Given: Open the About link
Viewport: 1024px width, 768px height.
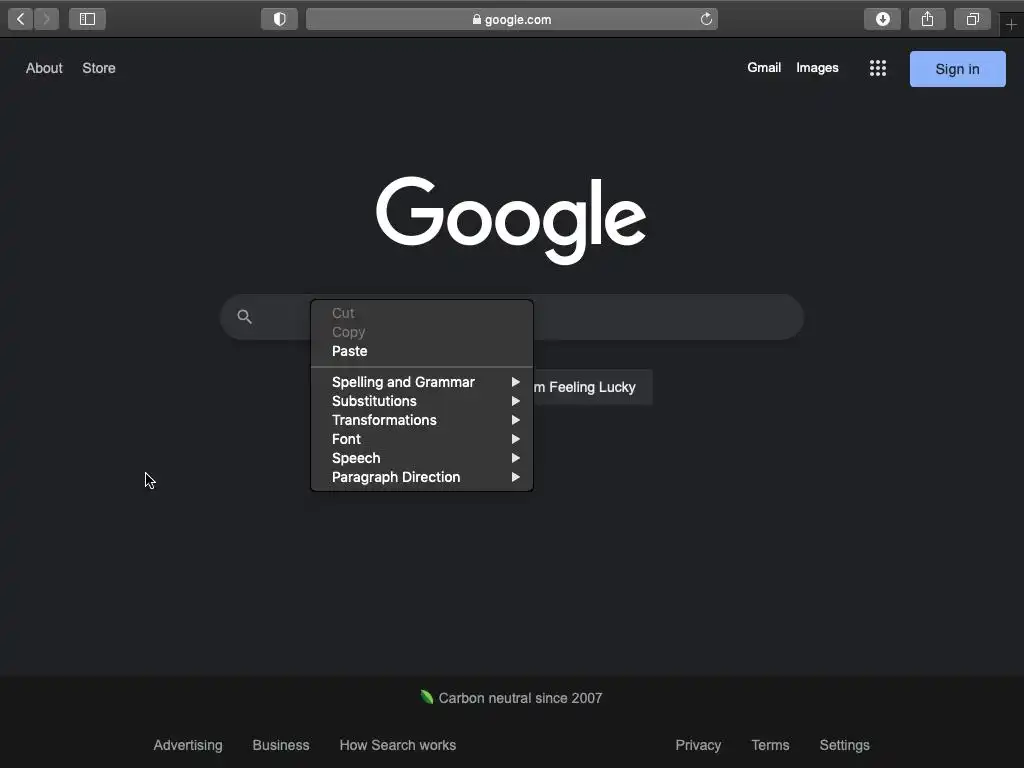Looking at the screenshot, I should click(x=44, y=68).
